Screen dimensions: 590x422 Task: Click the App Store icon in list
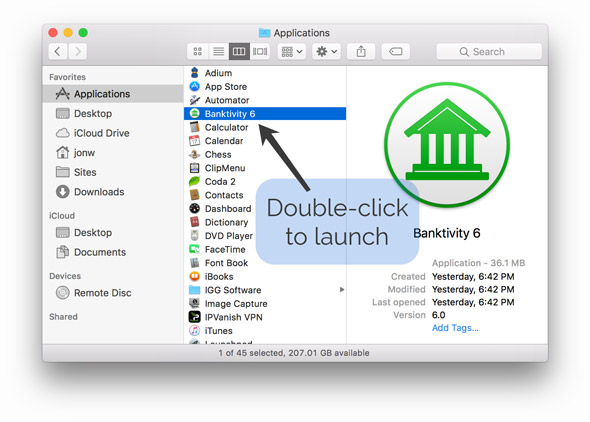[195, 87]
